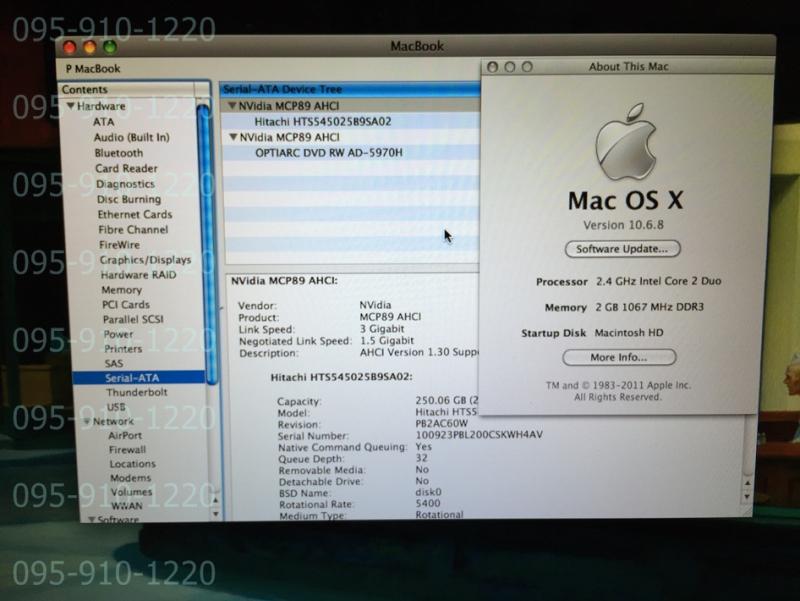Click revision value PB2AC60W
This screenshot has width=800, height=601.
(x=441, y=423)
